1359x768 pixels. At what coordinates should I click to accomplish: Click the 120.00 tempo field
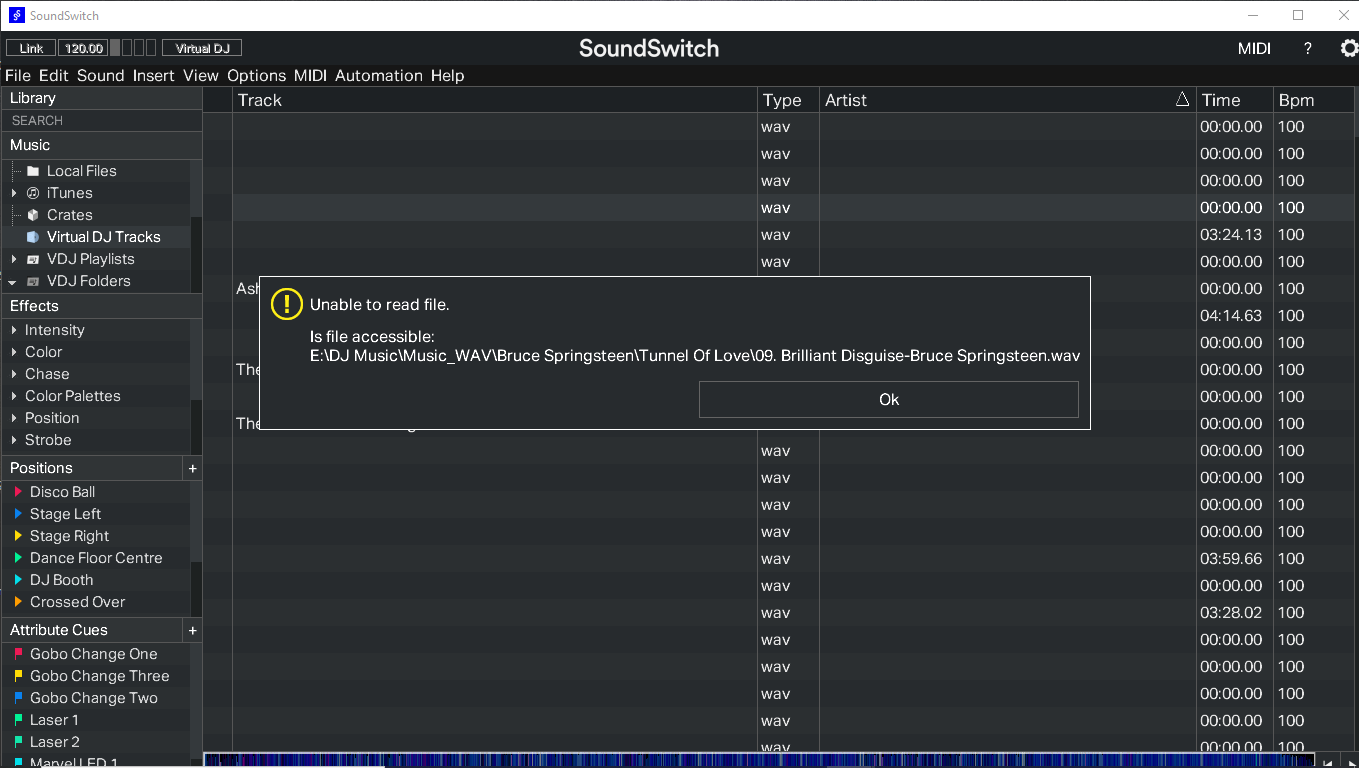(83, 48)
